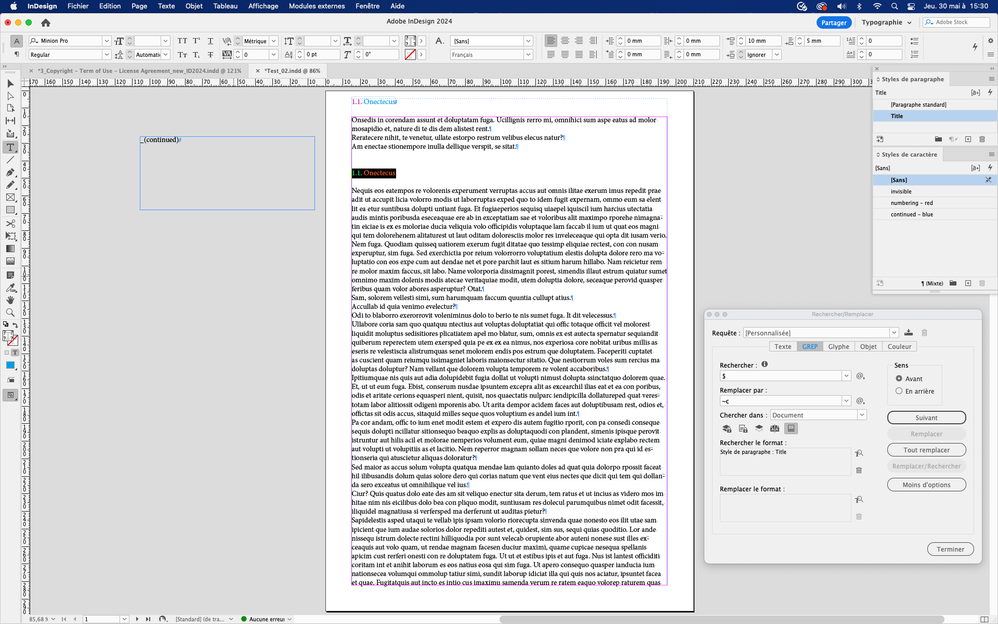Create new style in Styles de paragraphe panel
The image size is (998, 624).
tap(968, 139)
